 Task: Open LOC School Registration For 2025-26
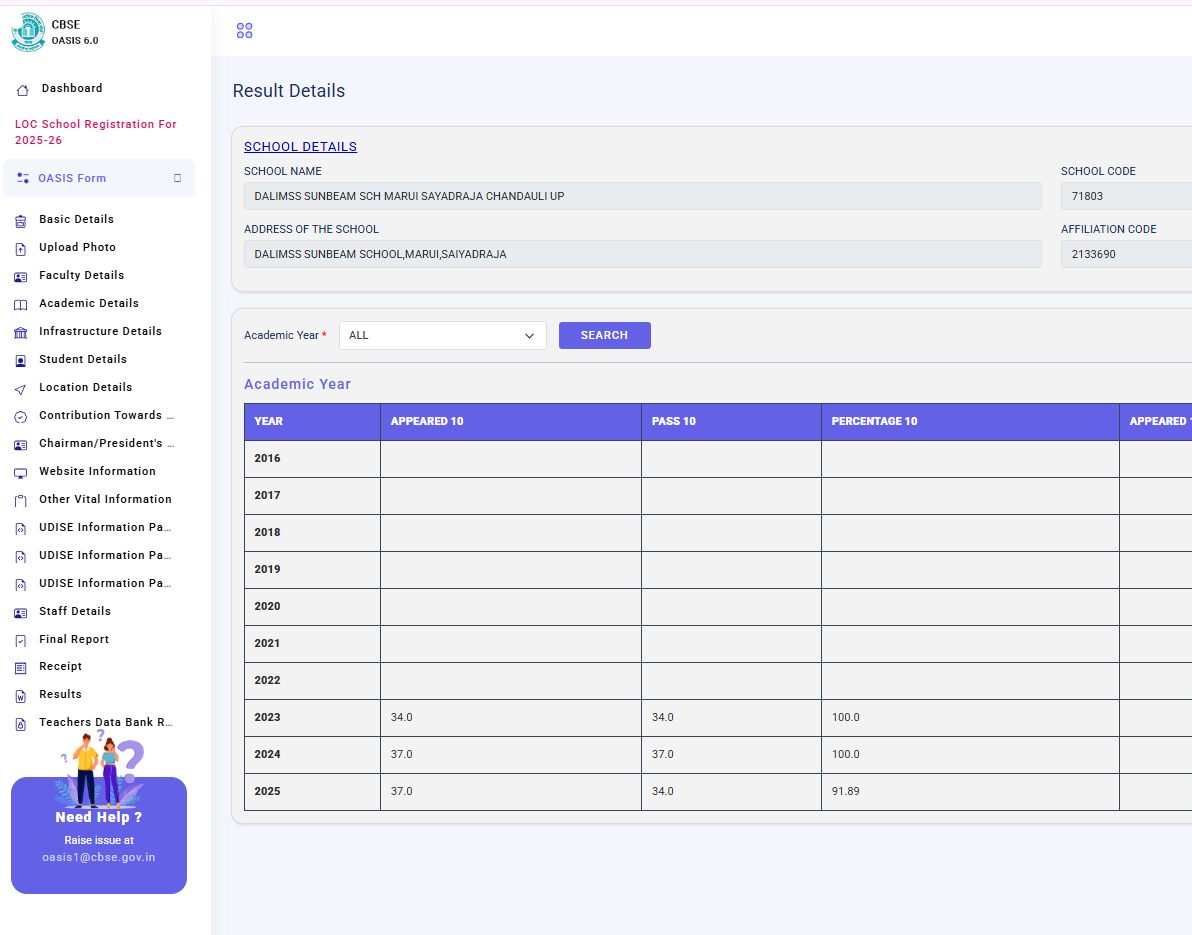[95, 132]
